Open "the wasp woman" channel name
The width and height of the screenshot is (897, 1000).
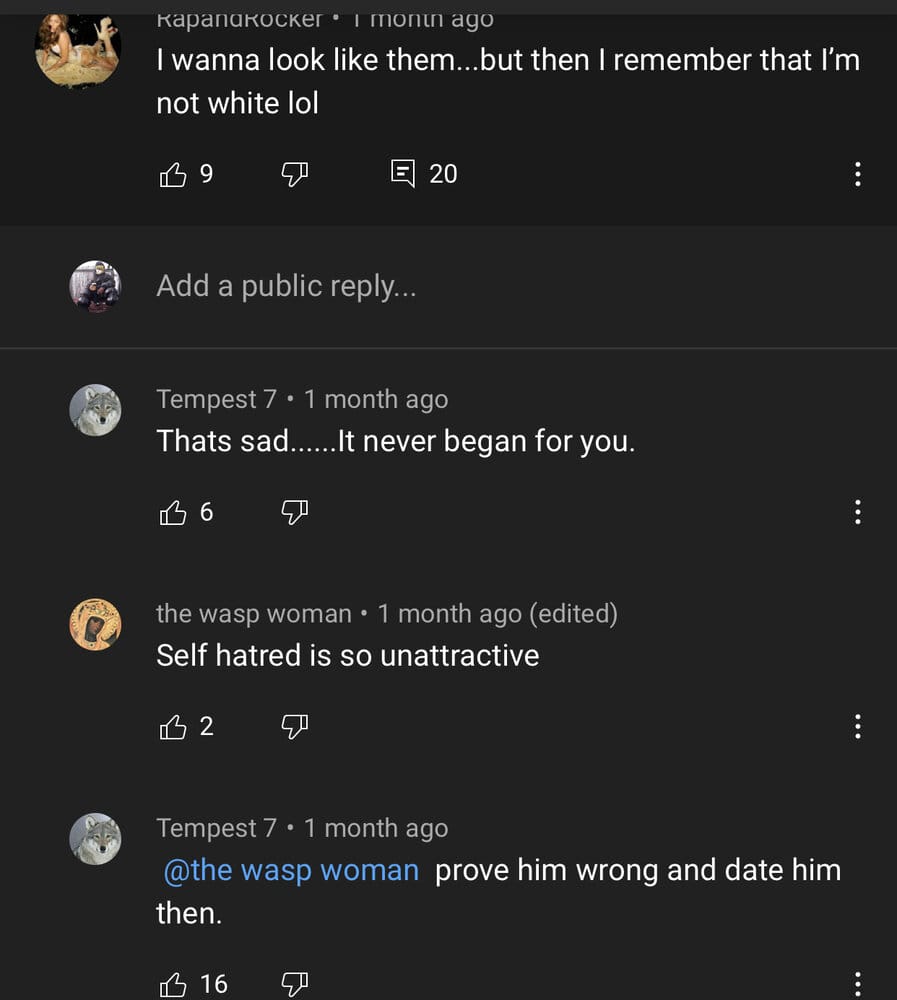(x=254, y=613)
